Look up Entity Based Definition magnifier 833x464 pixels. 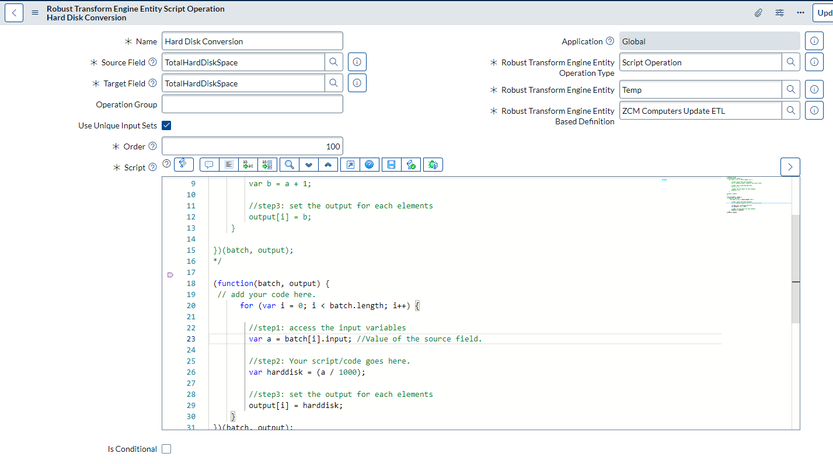(790, 111)
